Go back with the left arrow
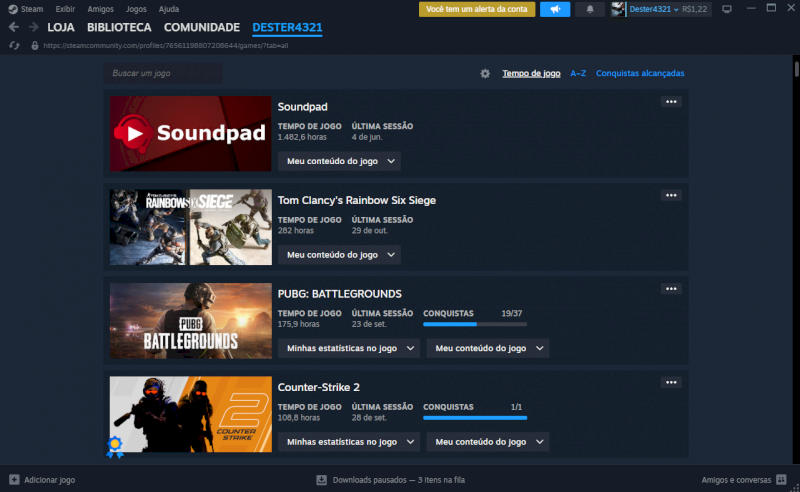800x492 pixels. click(x=13, y=27)
